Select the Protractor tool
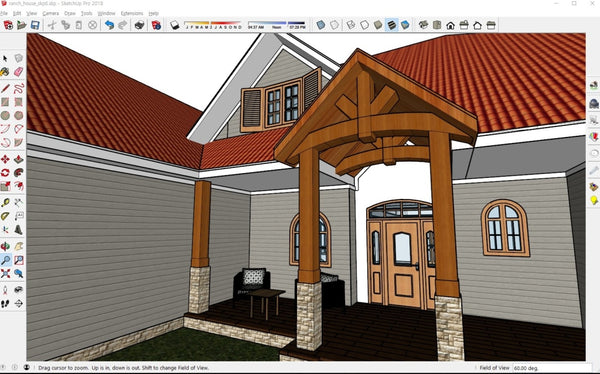Image resolution: width=600 pixels, height=374 pixels. point(5,216)
